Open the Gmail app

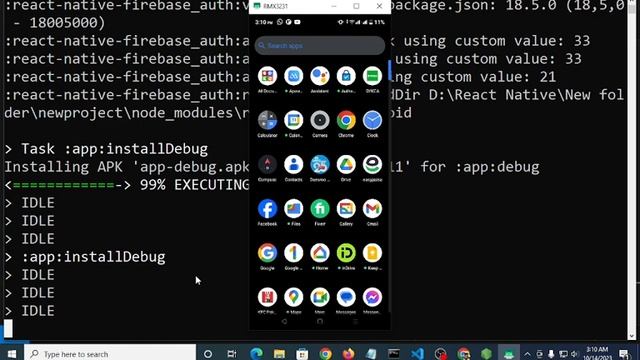[372, 209]
